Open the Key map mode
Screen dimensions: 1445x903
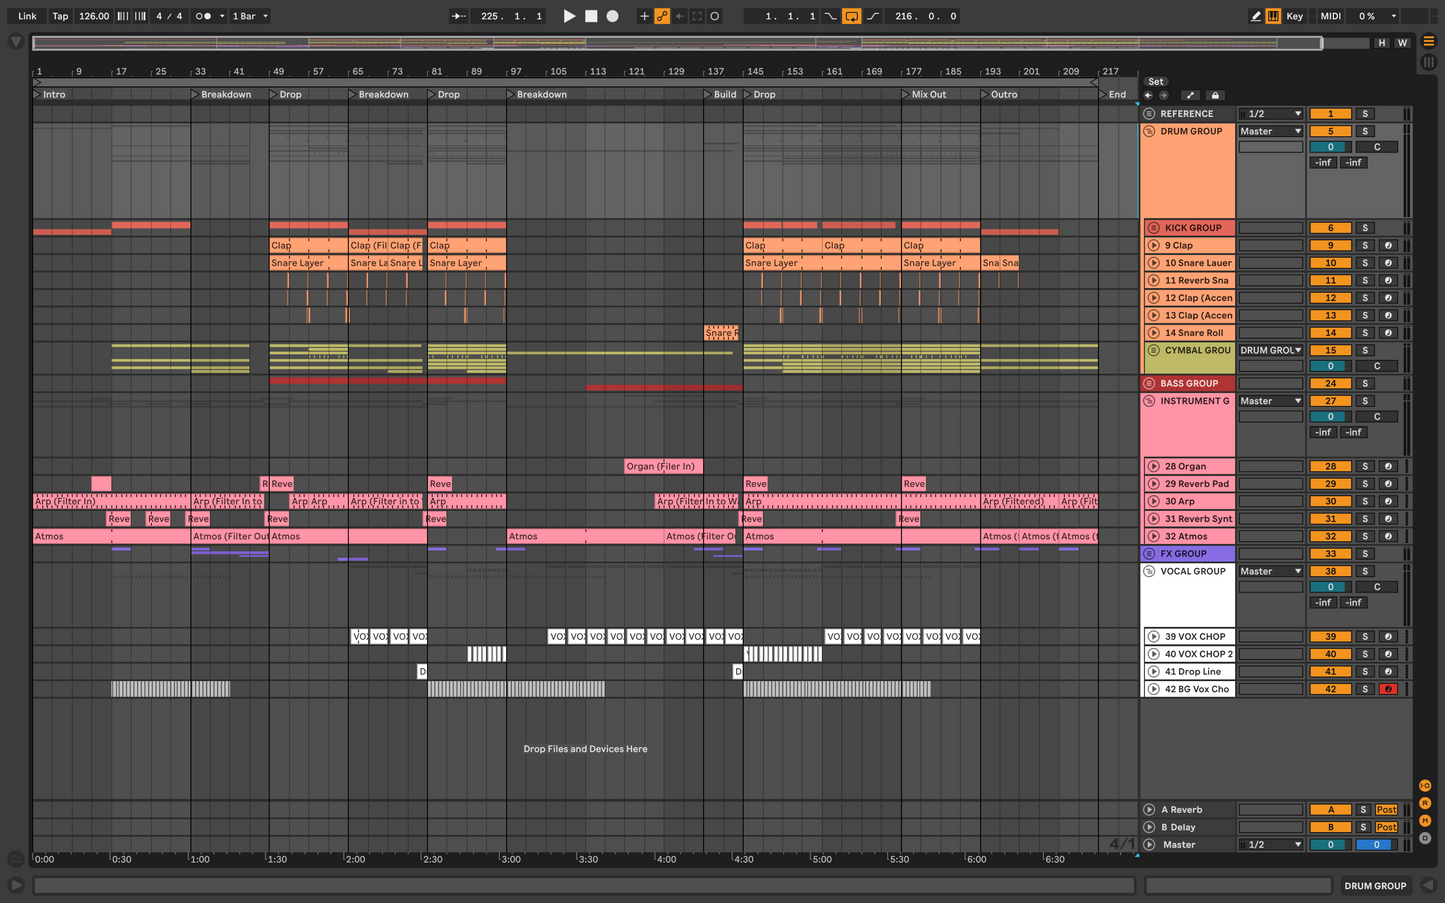click(1294, 16)
